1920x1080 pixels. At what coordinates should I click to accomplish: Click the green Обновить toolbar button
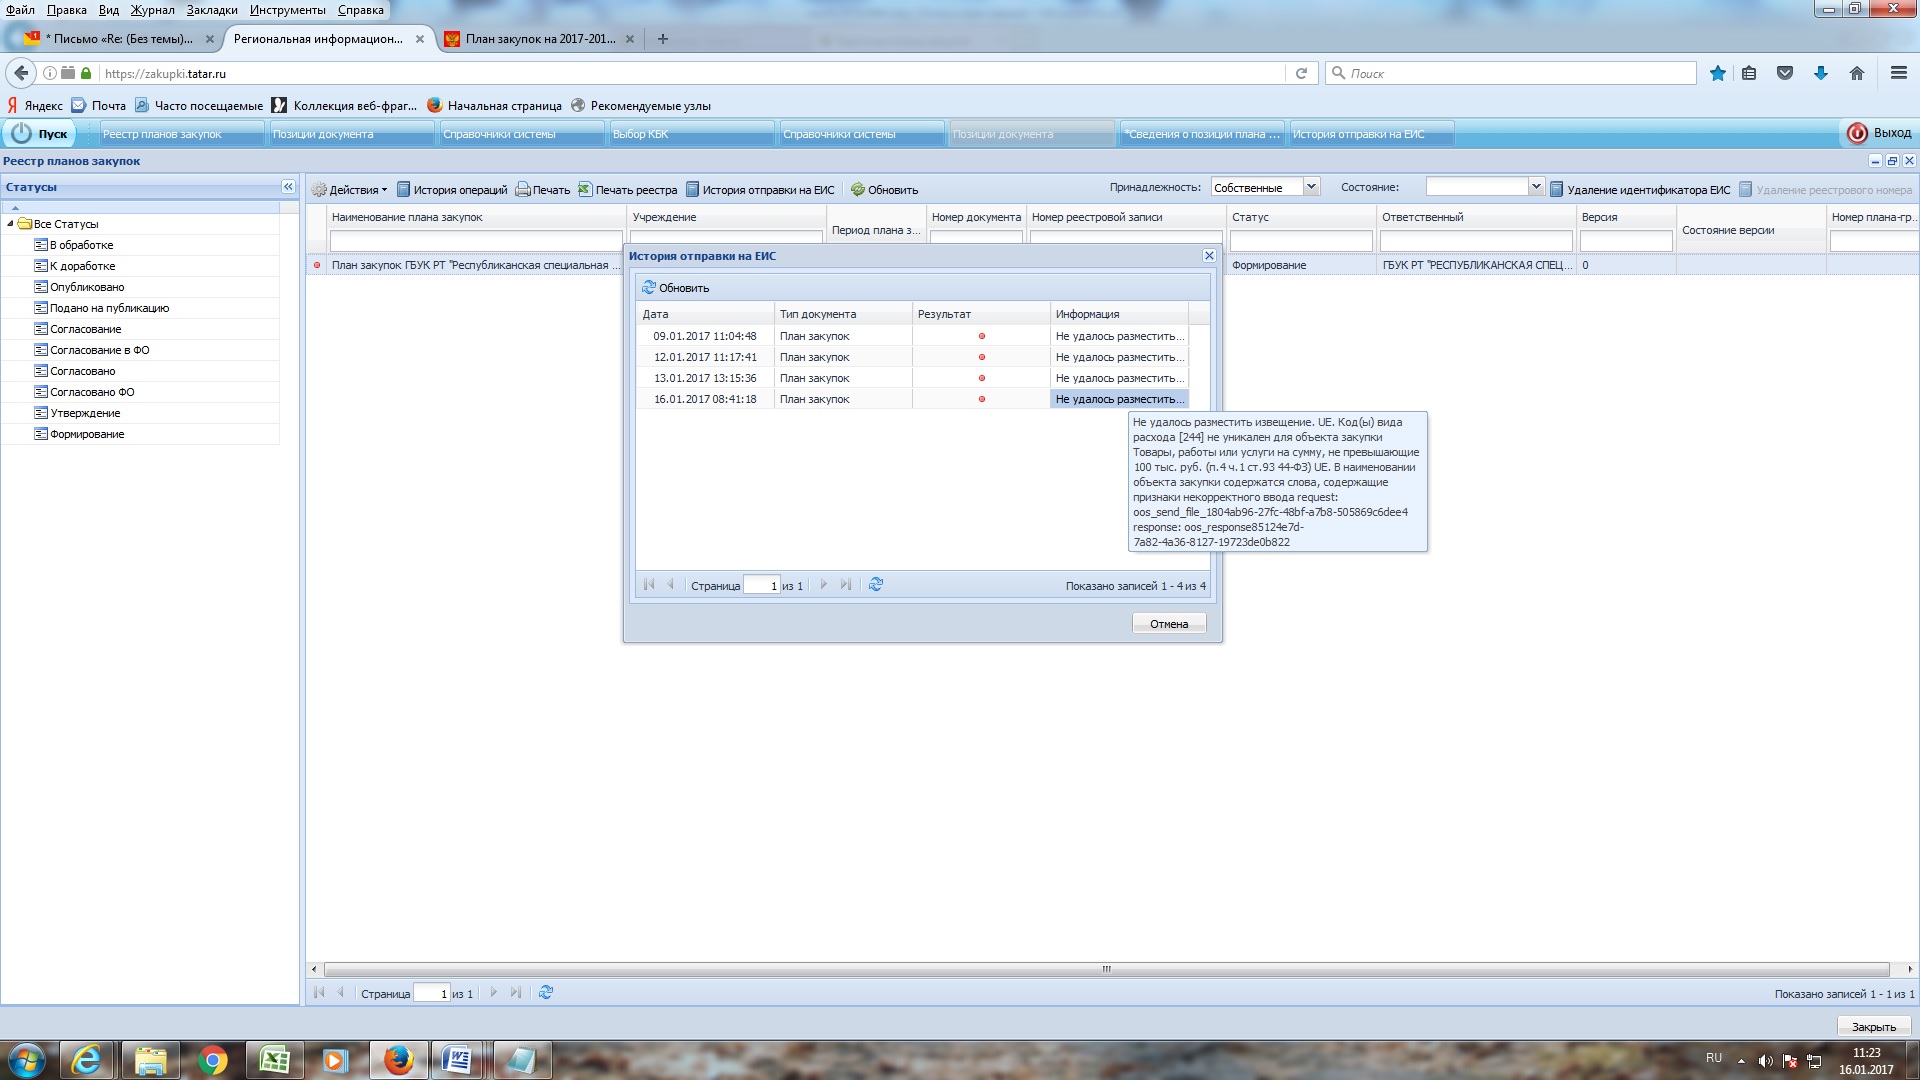click(x=884, y=190)
